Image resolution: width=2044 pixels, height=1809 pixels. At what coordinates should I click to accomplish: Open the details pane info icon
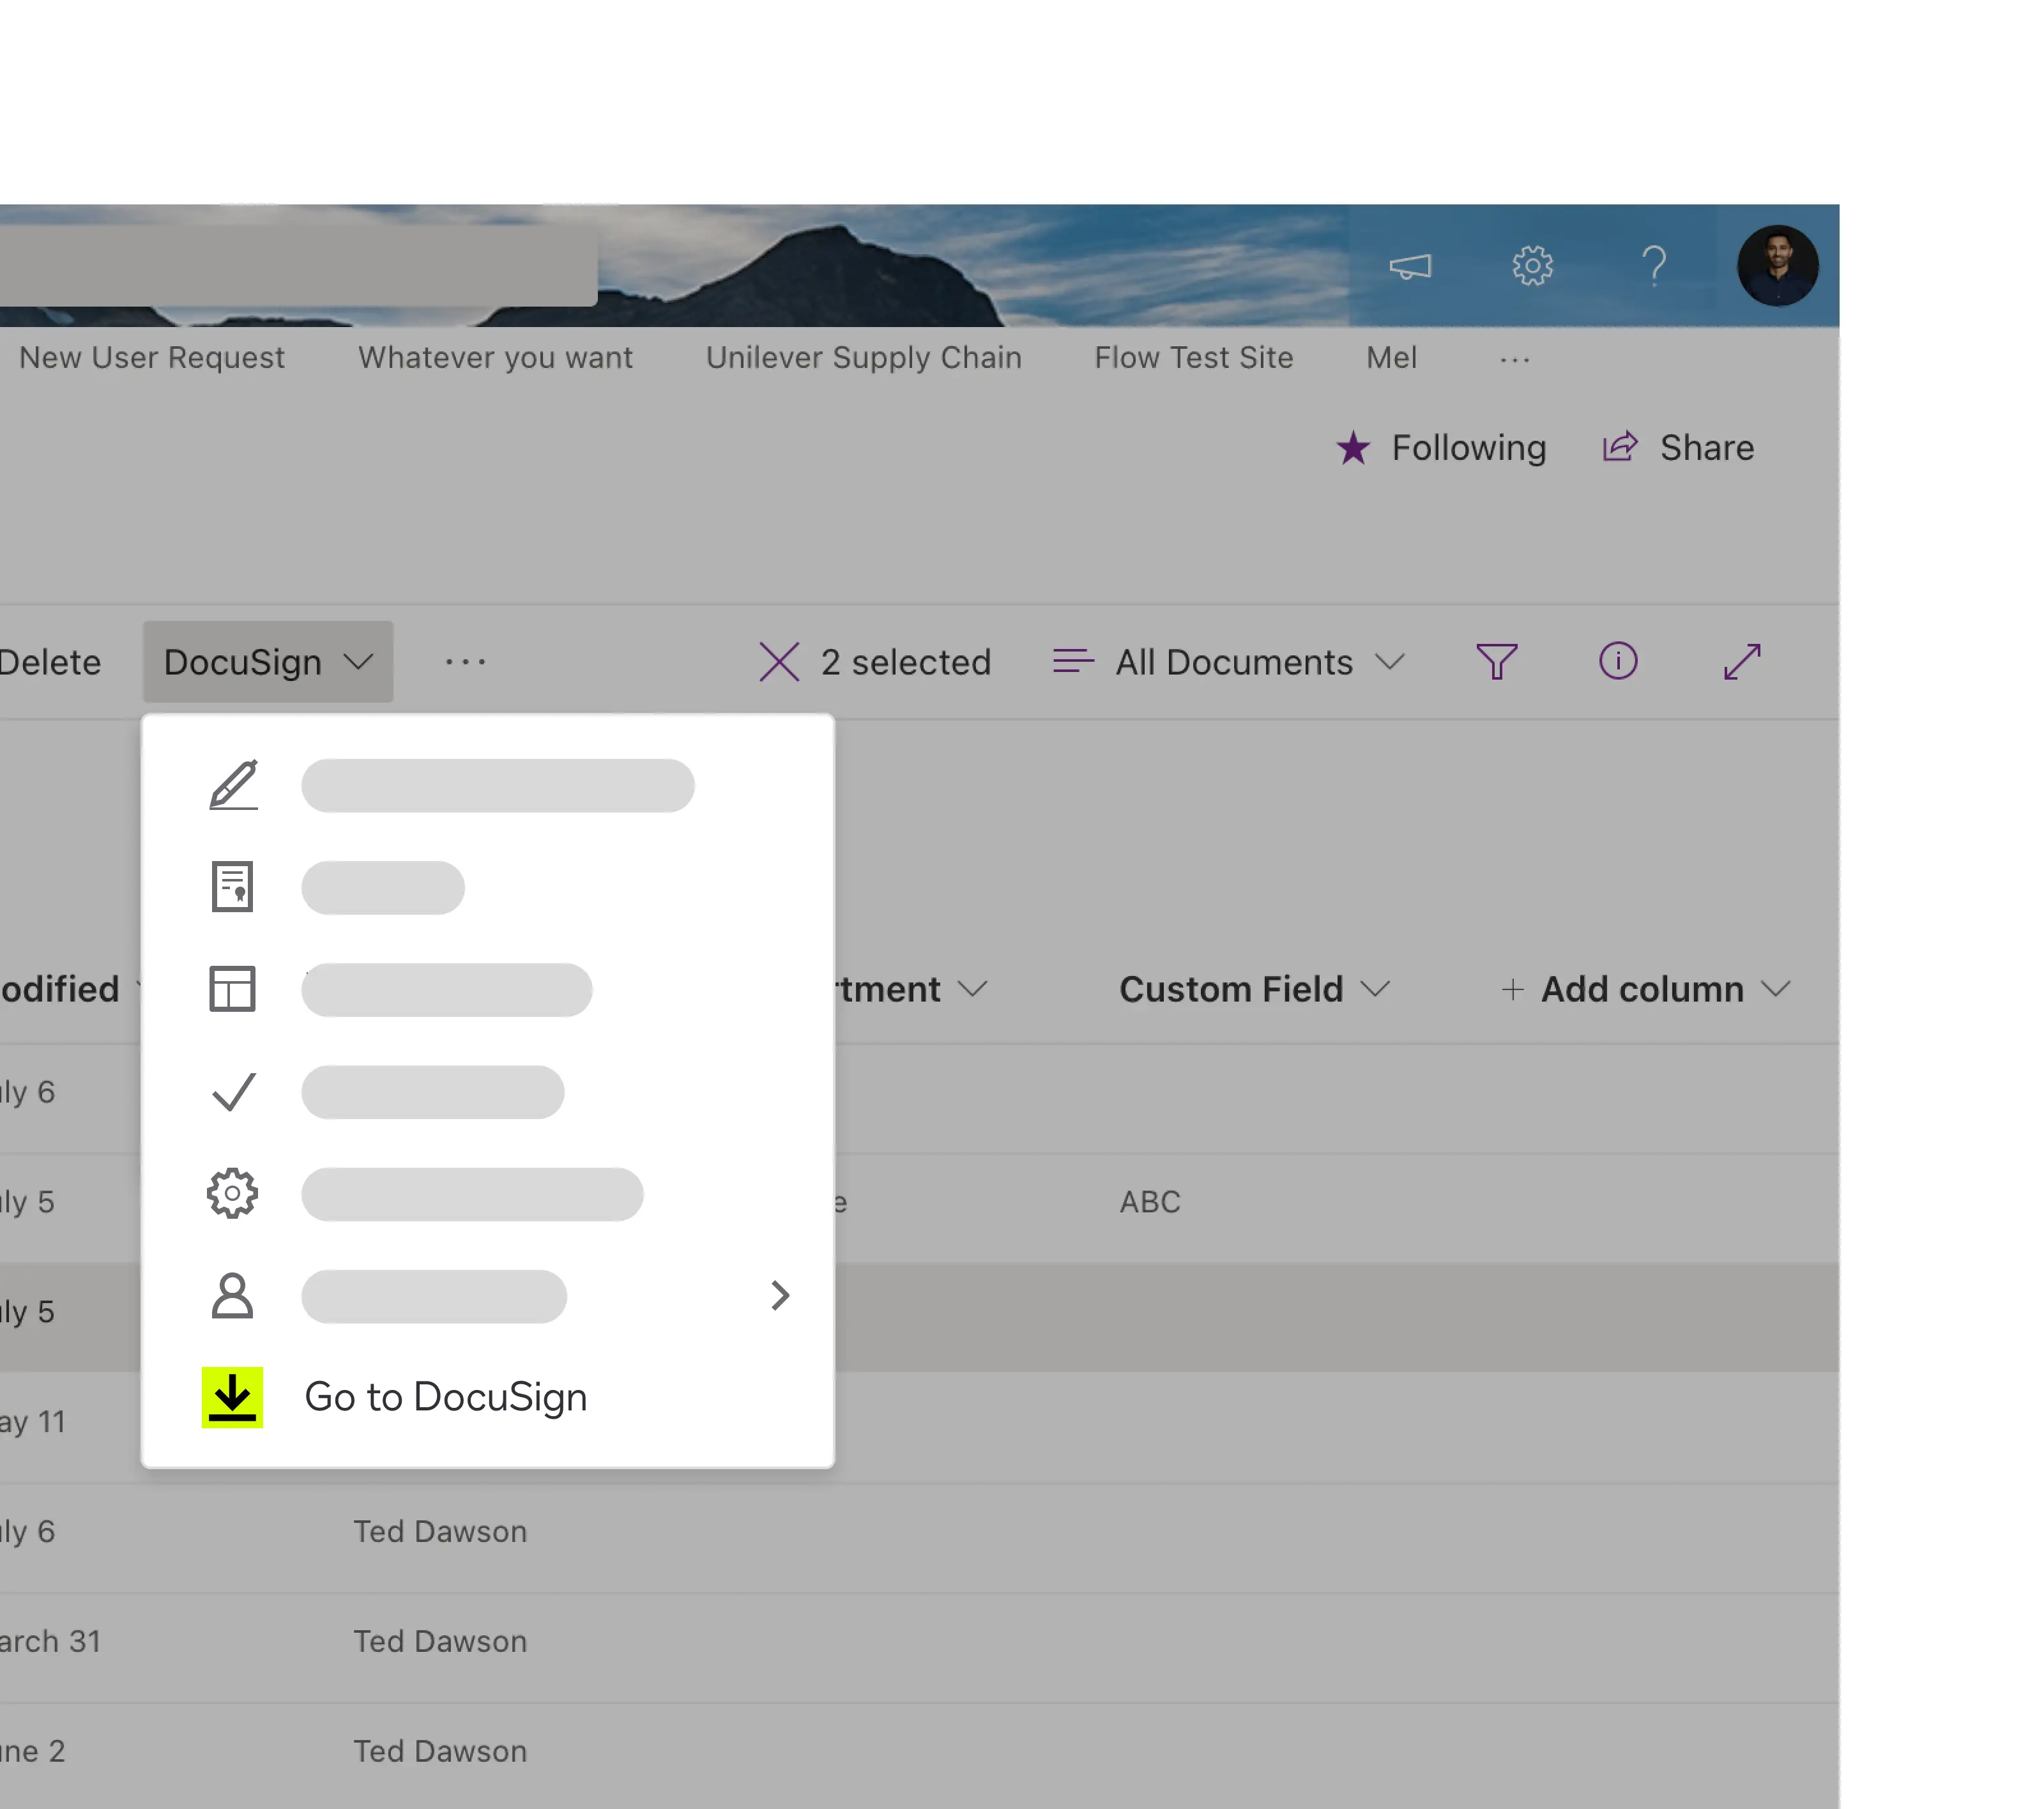coord(1617,661)
